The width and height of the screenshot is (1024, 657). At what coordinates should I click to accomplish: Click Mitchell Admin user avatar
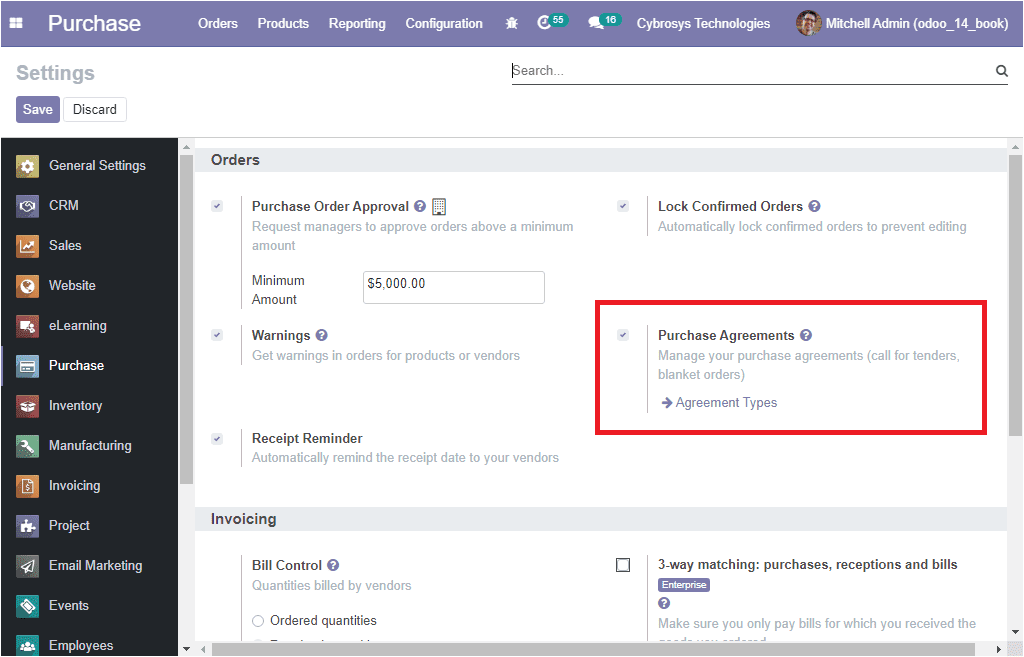click(808, 24)
